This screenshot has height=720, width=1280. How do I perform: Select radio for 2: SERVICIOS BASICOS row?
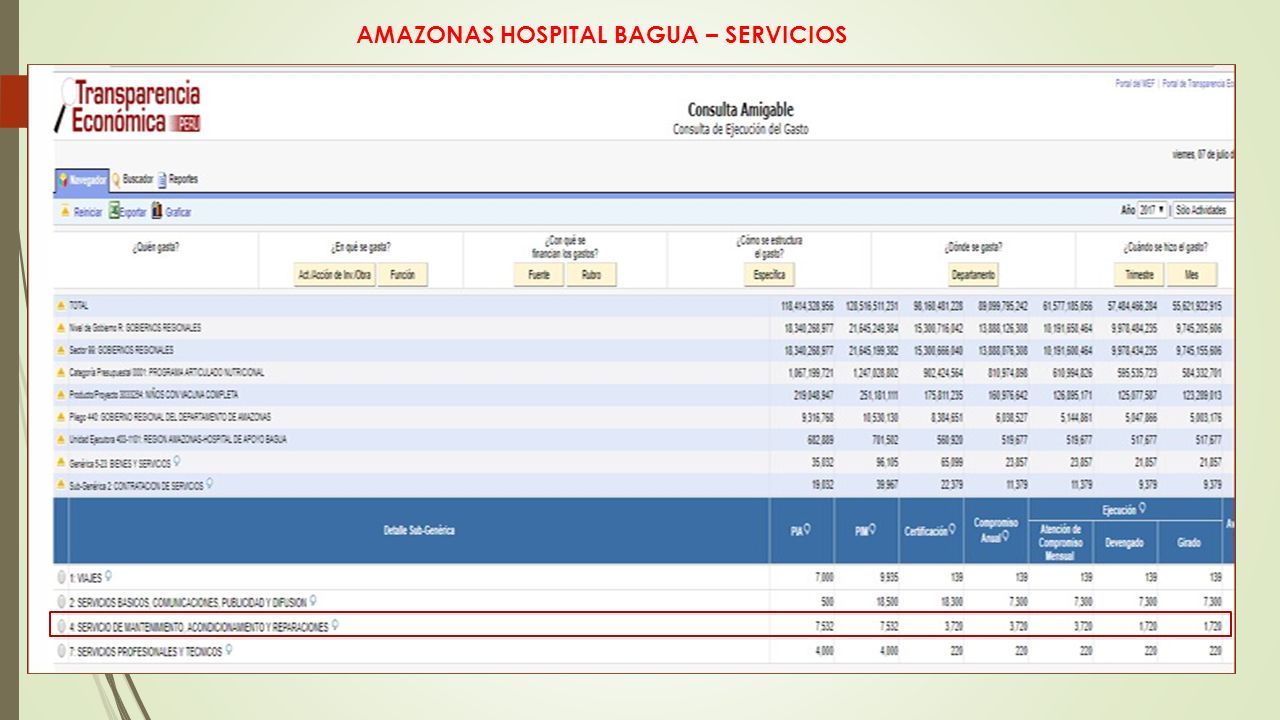click(x=62, y=602)
